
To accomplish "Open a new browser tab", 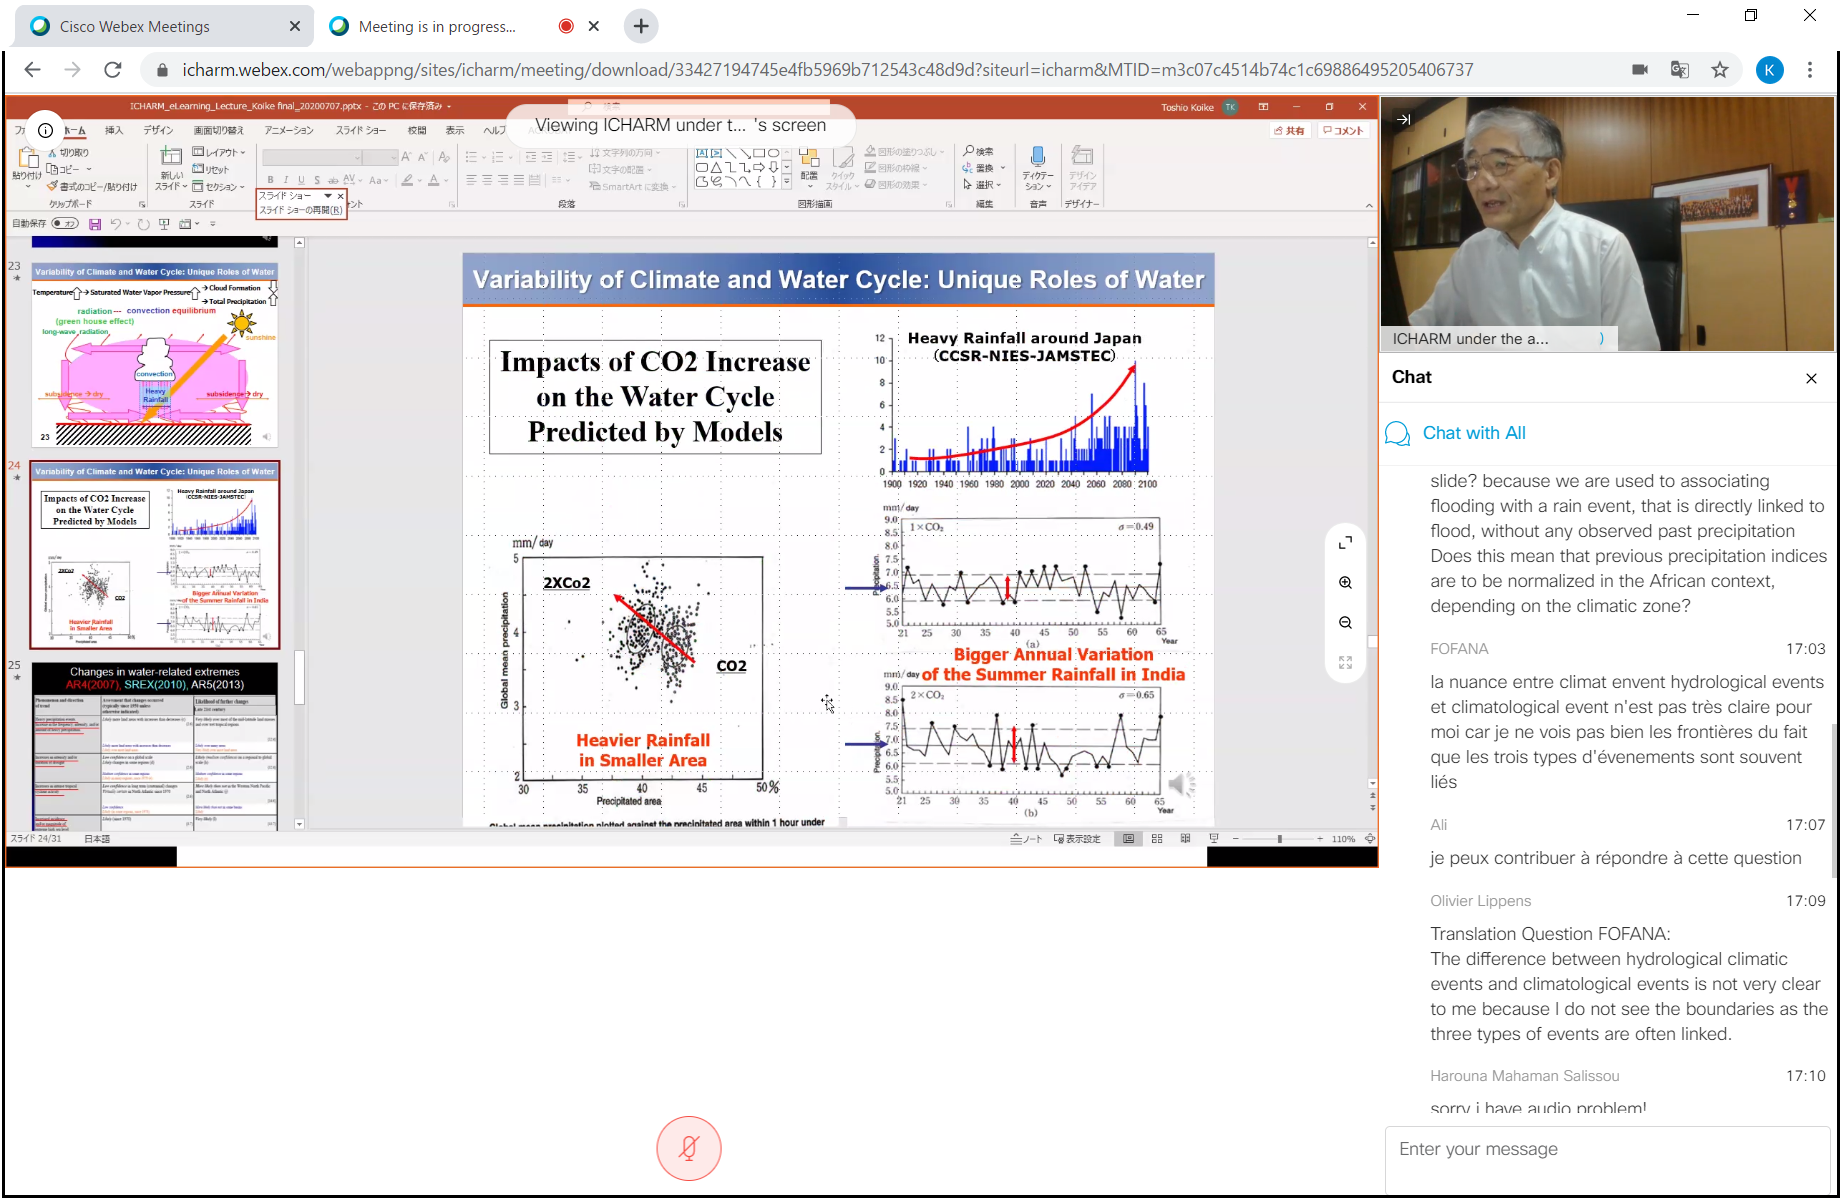I will 641,26.
